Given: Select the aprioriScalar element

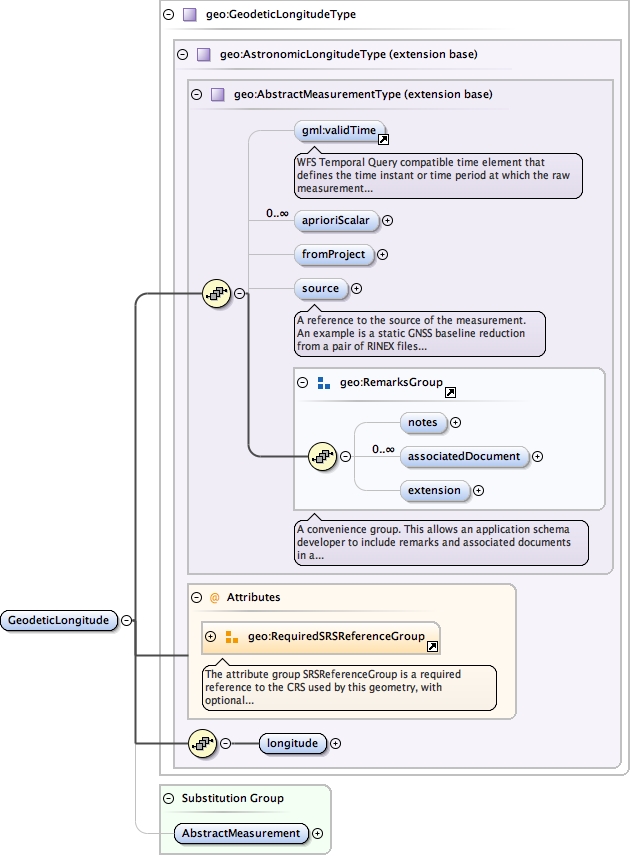Looking at the screenshot, I should pos(336,221).
